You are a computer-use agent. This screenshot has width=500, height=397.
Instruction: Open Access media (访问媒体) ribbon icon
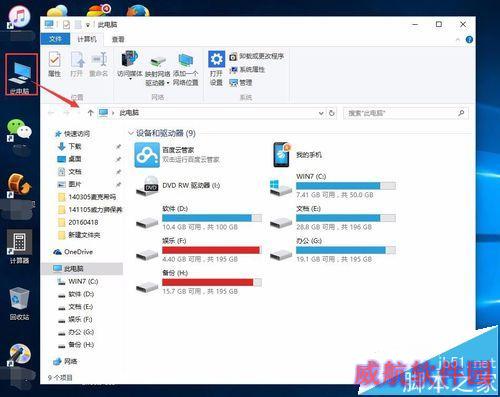pyautogui.click(x=130, y=65)
